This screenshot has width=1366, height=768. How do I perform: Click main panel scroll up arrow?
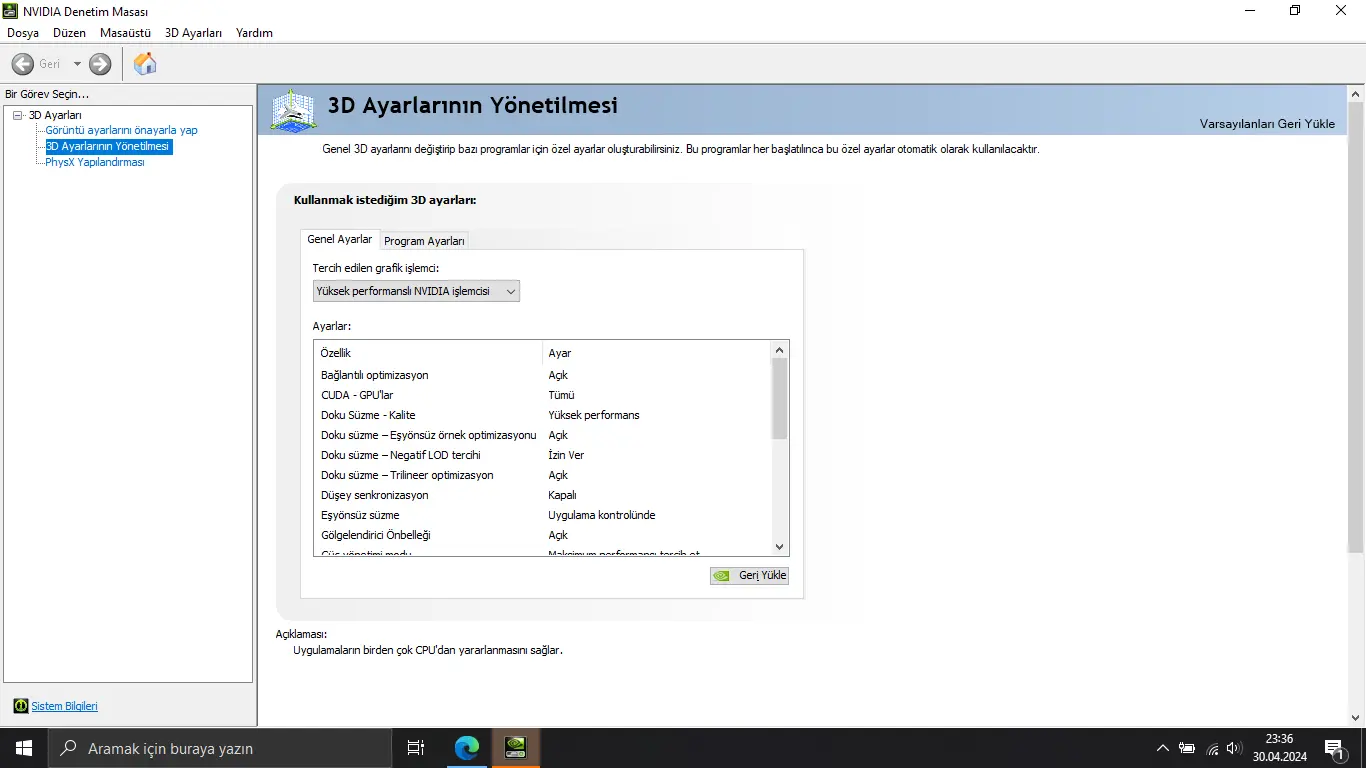pyautogui.click(x=1356, y=94)
